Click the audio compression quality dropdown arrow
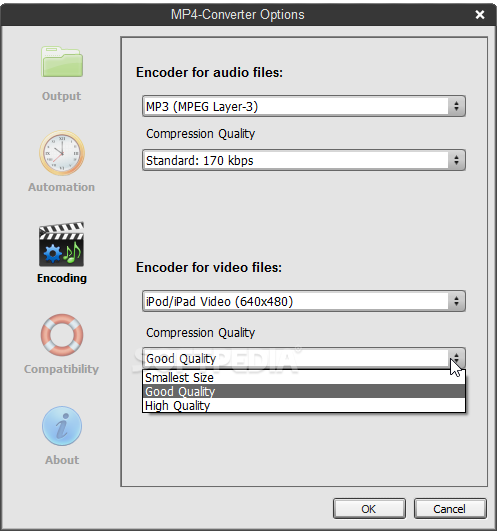Image resolution: width=497 pixels, height=531 pixels. [456, 160]
